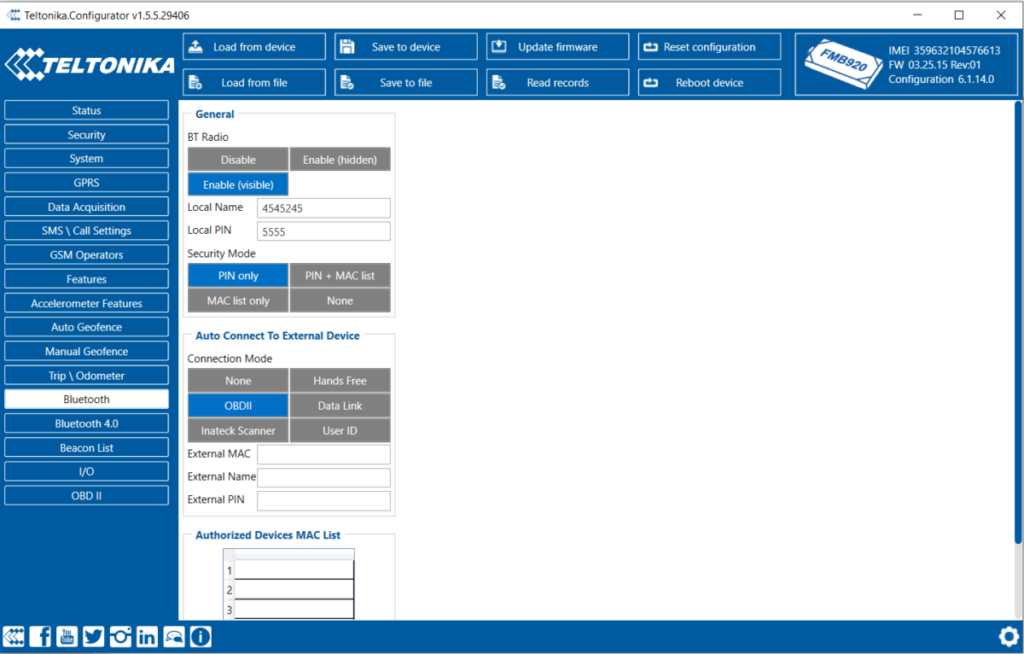Screen dimensions: 1024x654
Task: Open the Bluetooth 4.0 section
Action: coord(86,423)
